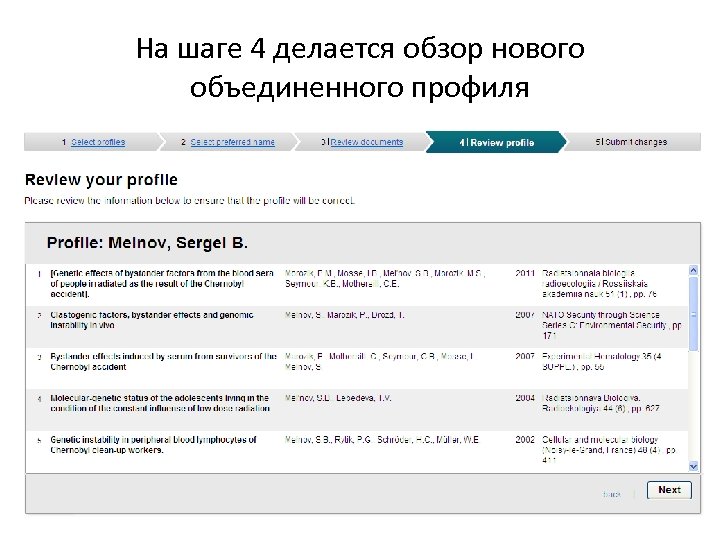Select the active 4 Review profile step
The width and height of the screenshot is (720, 540).
[496, 142]
